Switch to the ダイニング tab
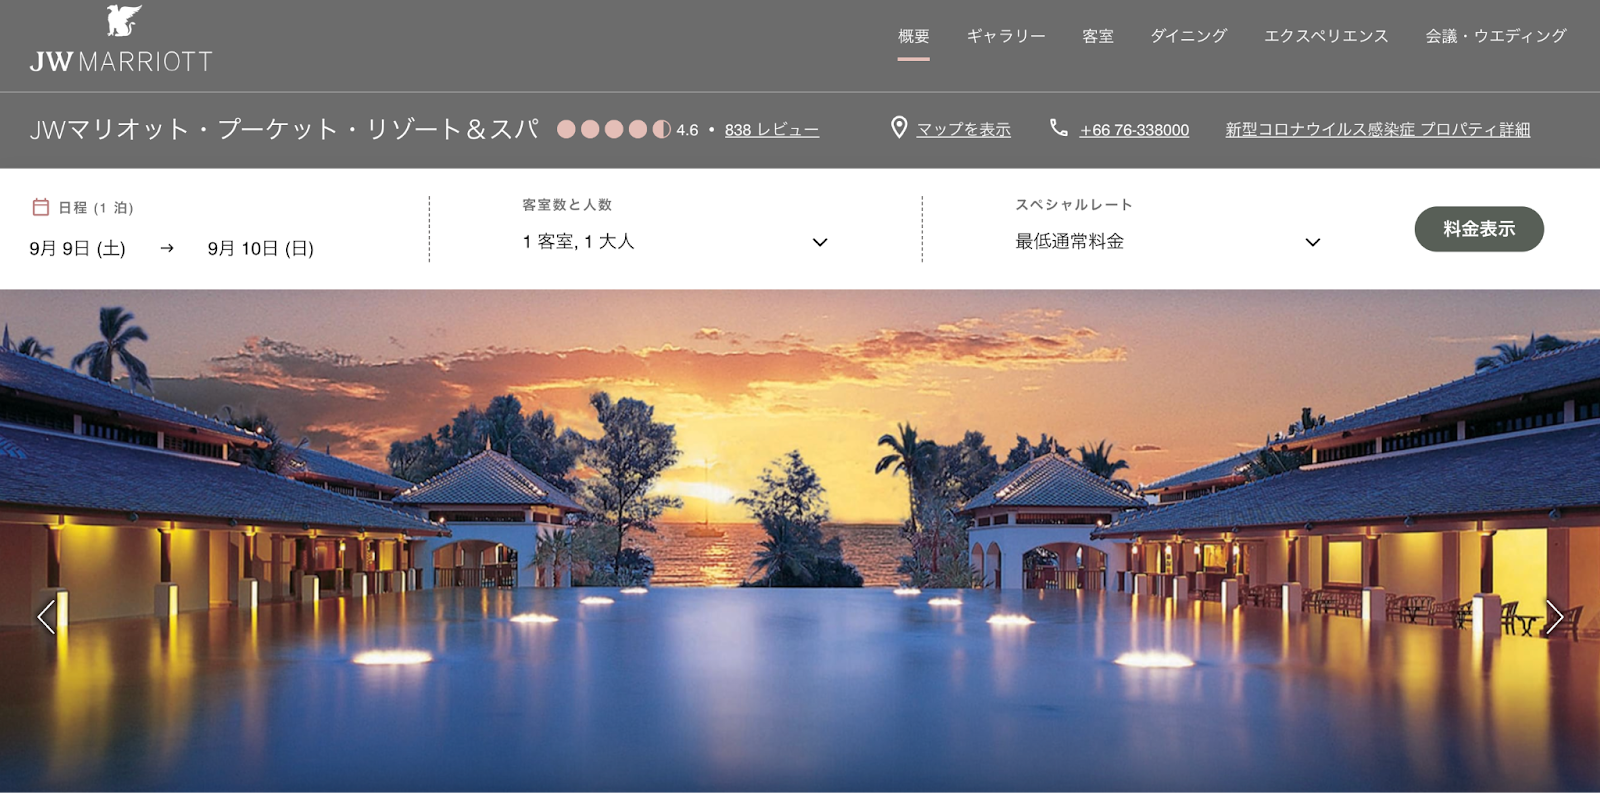The width and height of the screenshot is (1600, 793). pos(1188,36)
